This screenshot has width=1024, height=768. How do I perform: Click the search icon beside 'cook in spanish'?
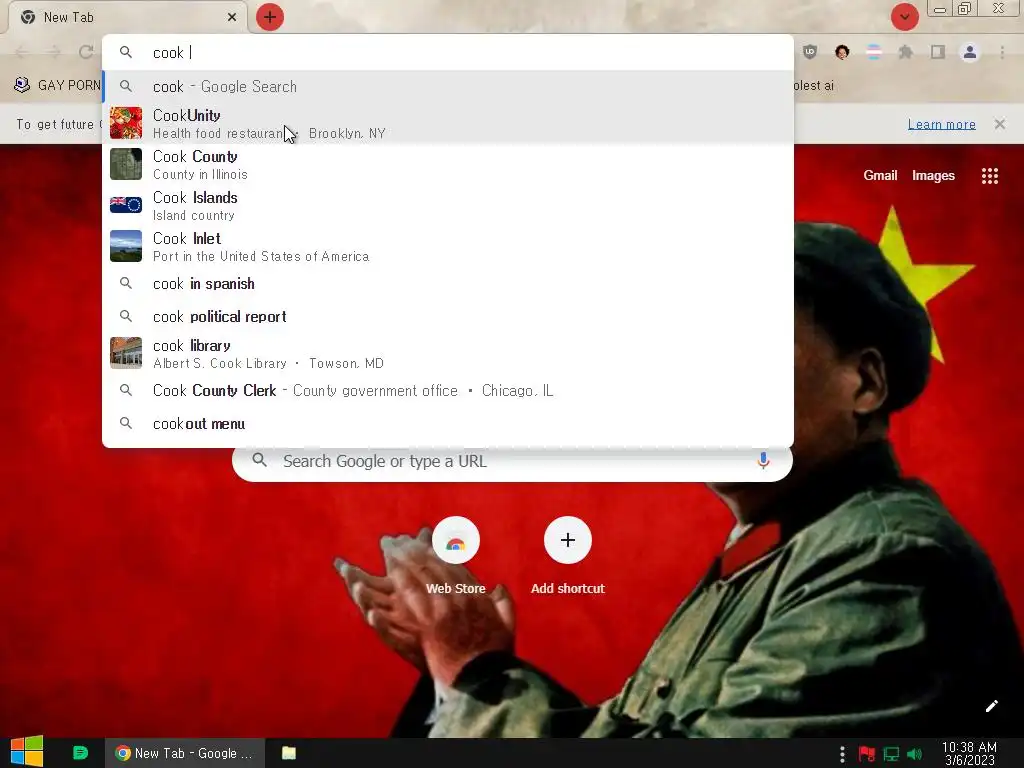(x=126, y=283)
